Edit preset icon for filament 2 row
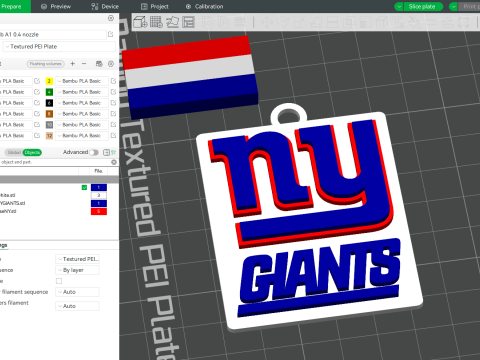 pyautogui.click(x=113, y=81)
